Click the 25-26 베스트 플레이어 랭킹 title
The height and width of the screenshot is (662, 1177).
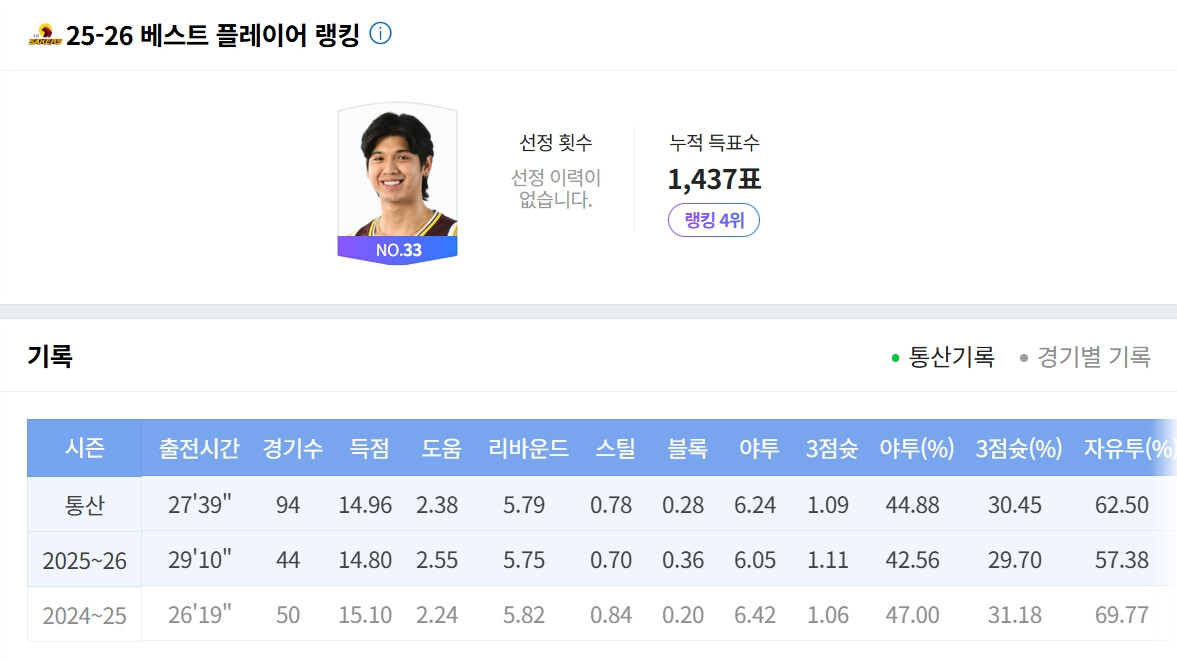point(212,35)
